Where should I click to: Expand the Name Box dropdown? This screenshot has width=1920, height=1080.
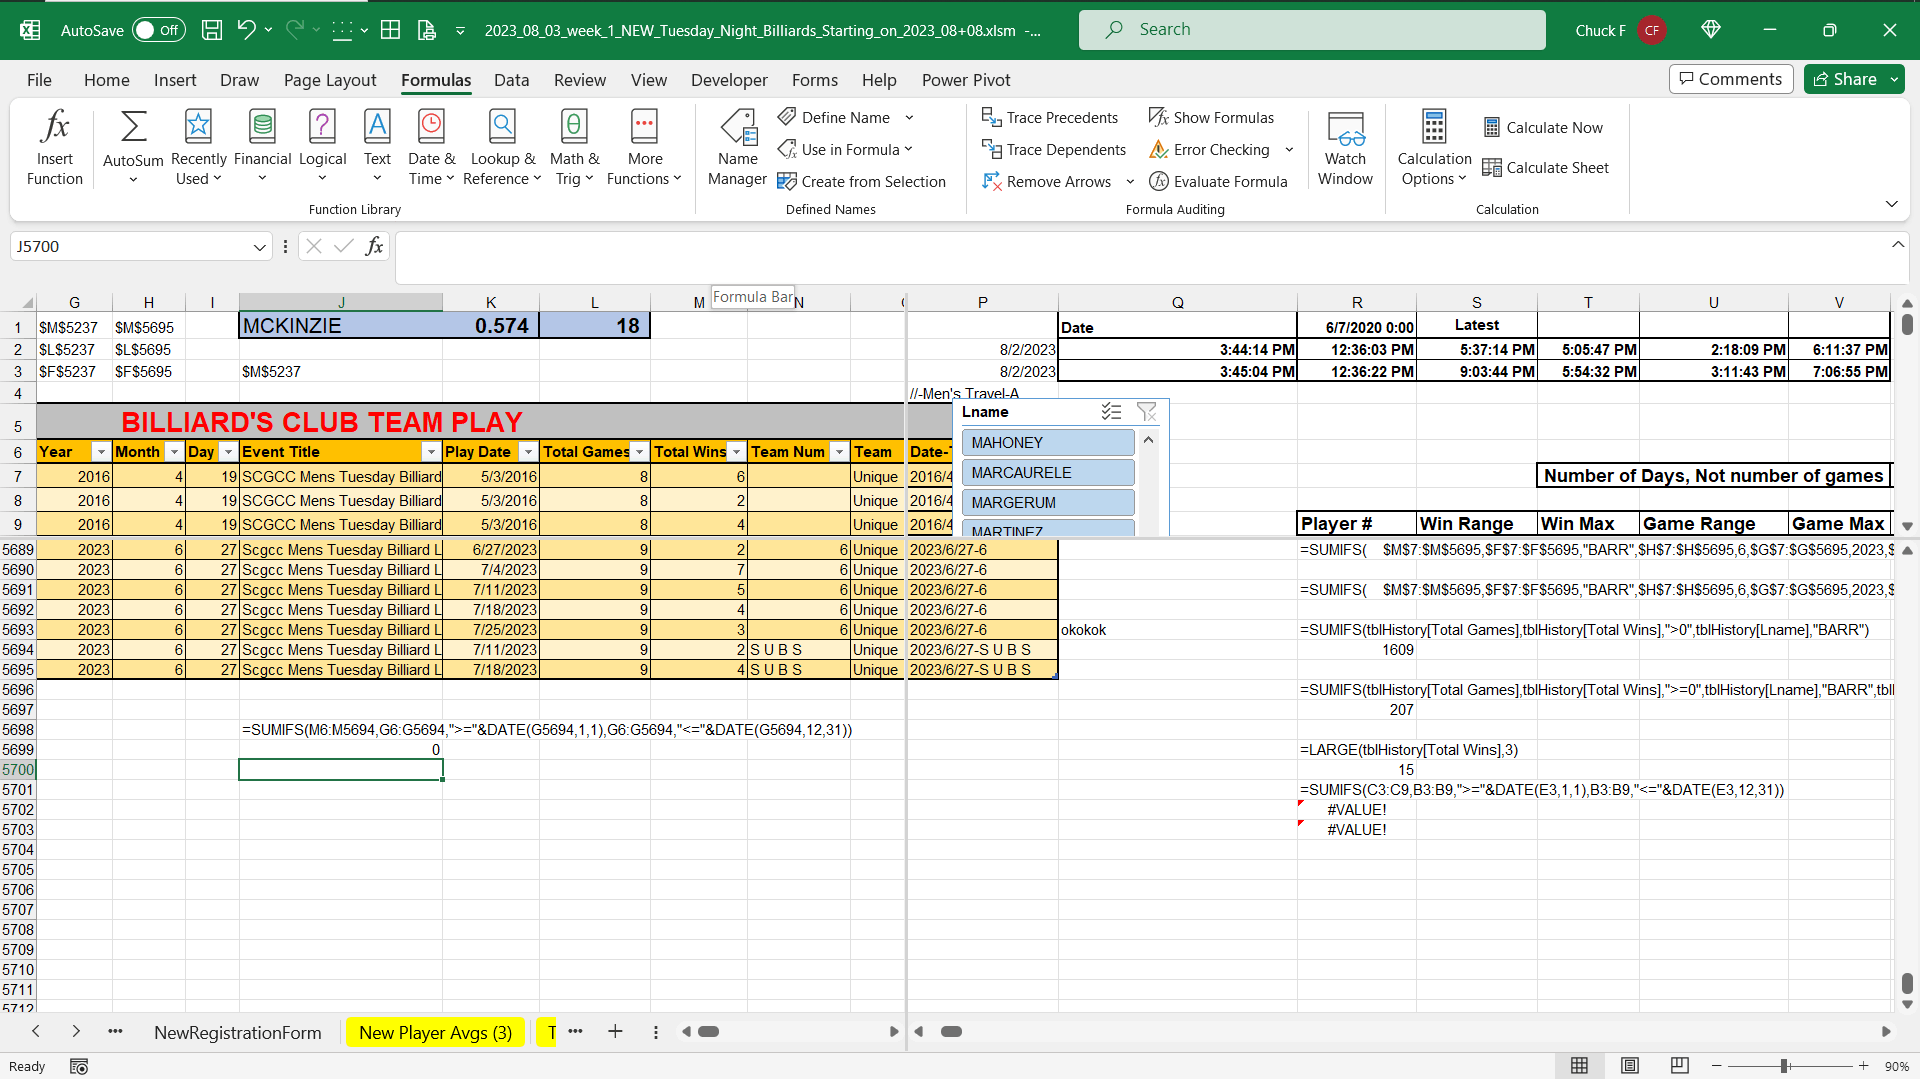[260, 247]
